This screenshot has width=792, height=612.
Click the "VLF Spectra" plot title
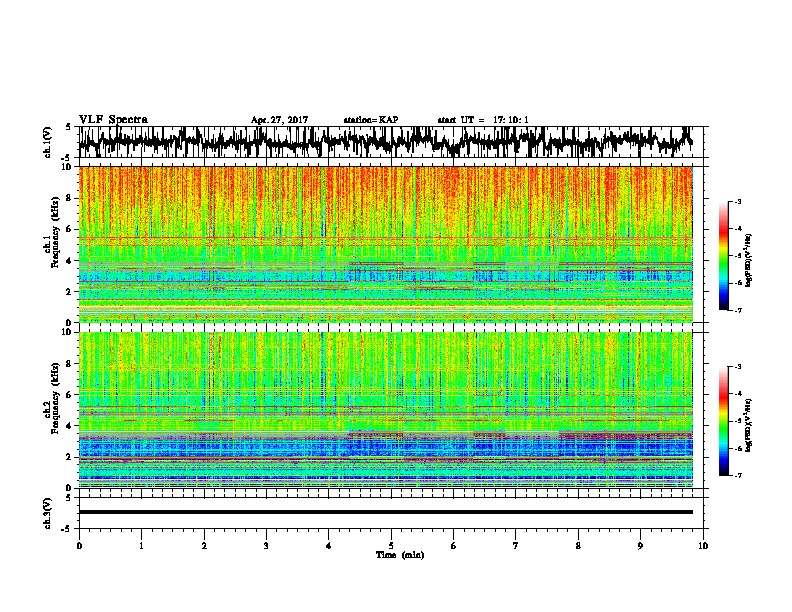point(113,119)
